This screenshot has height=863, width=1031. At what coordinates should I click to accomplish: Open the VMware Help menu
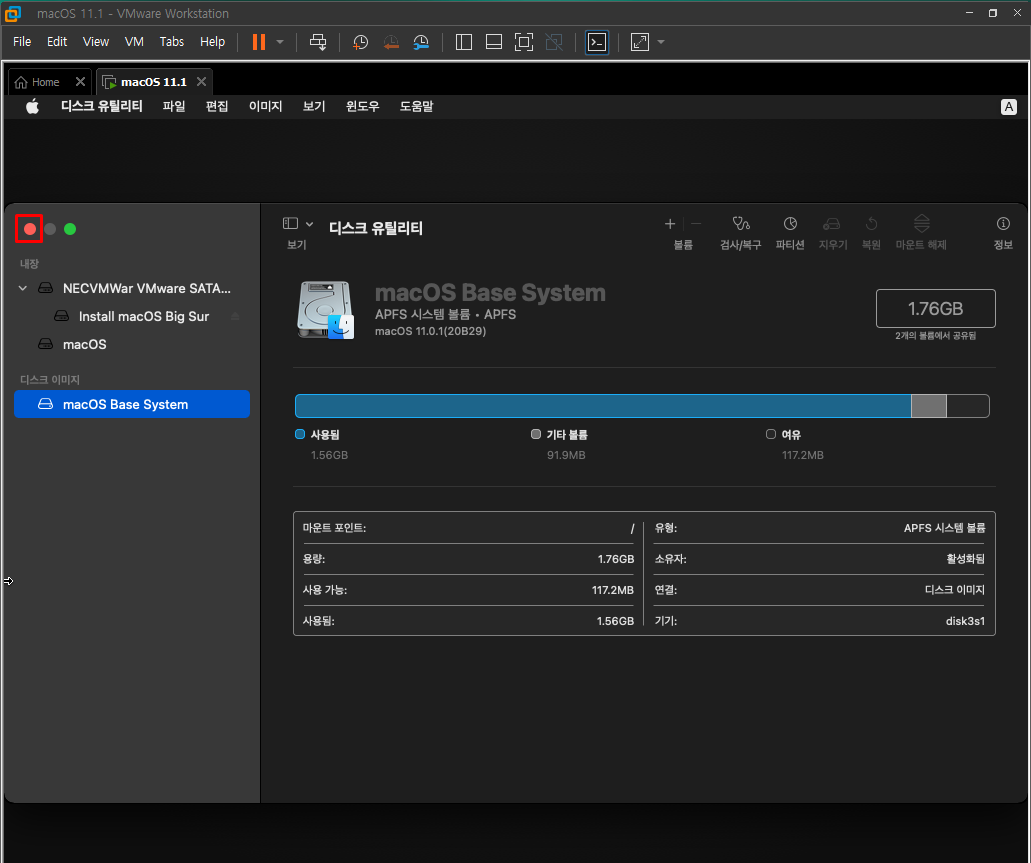[212, 41]
